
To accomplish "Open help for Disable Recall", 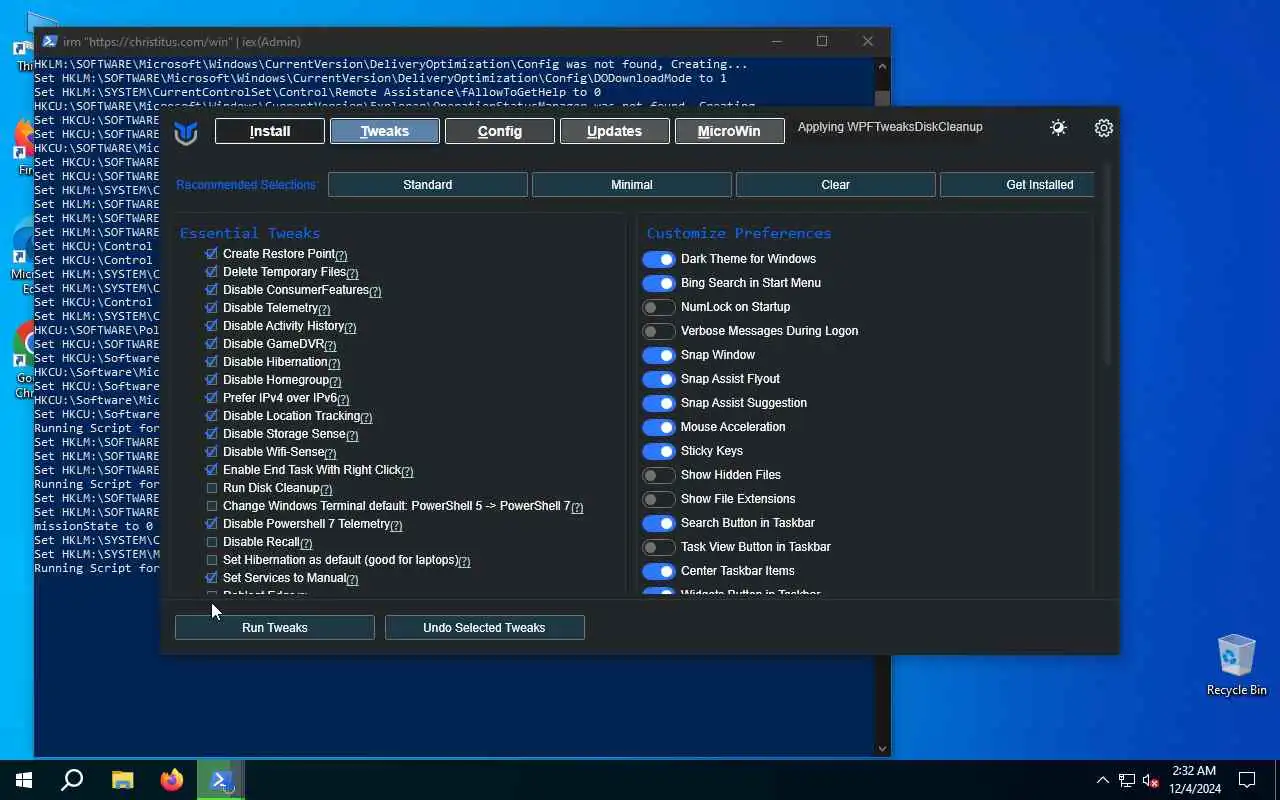I will pyautogui.click(x=306, y=543).
